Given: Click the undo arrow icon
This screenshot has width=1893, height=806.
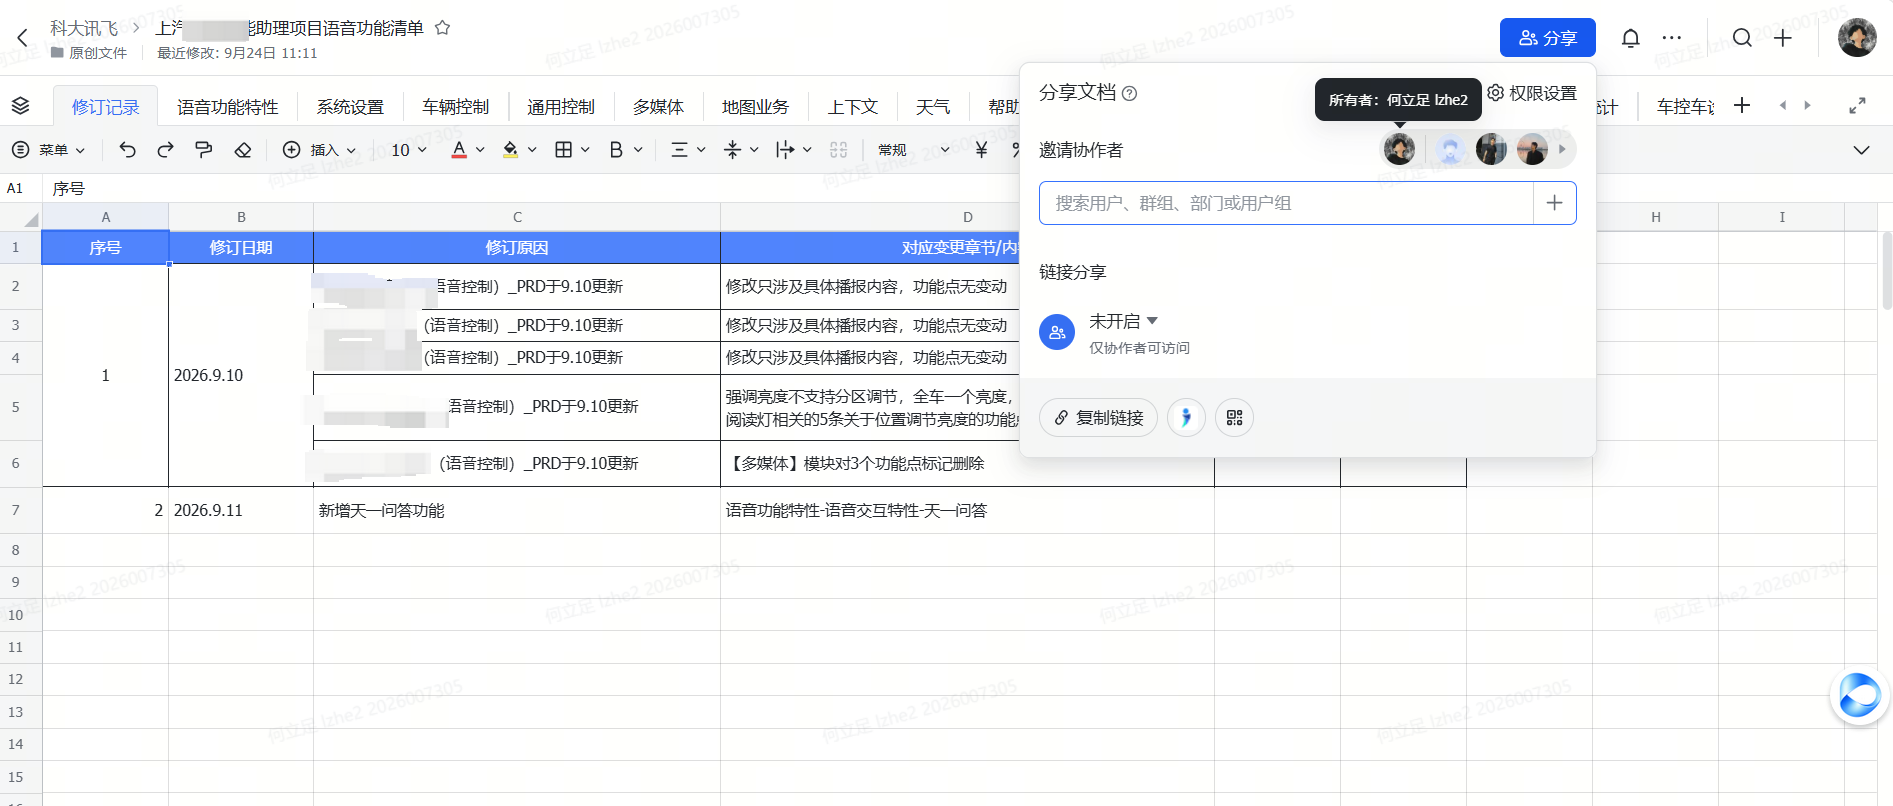Looking at the screenshot, I should coord(127,150).
